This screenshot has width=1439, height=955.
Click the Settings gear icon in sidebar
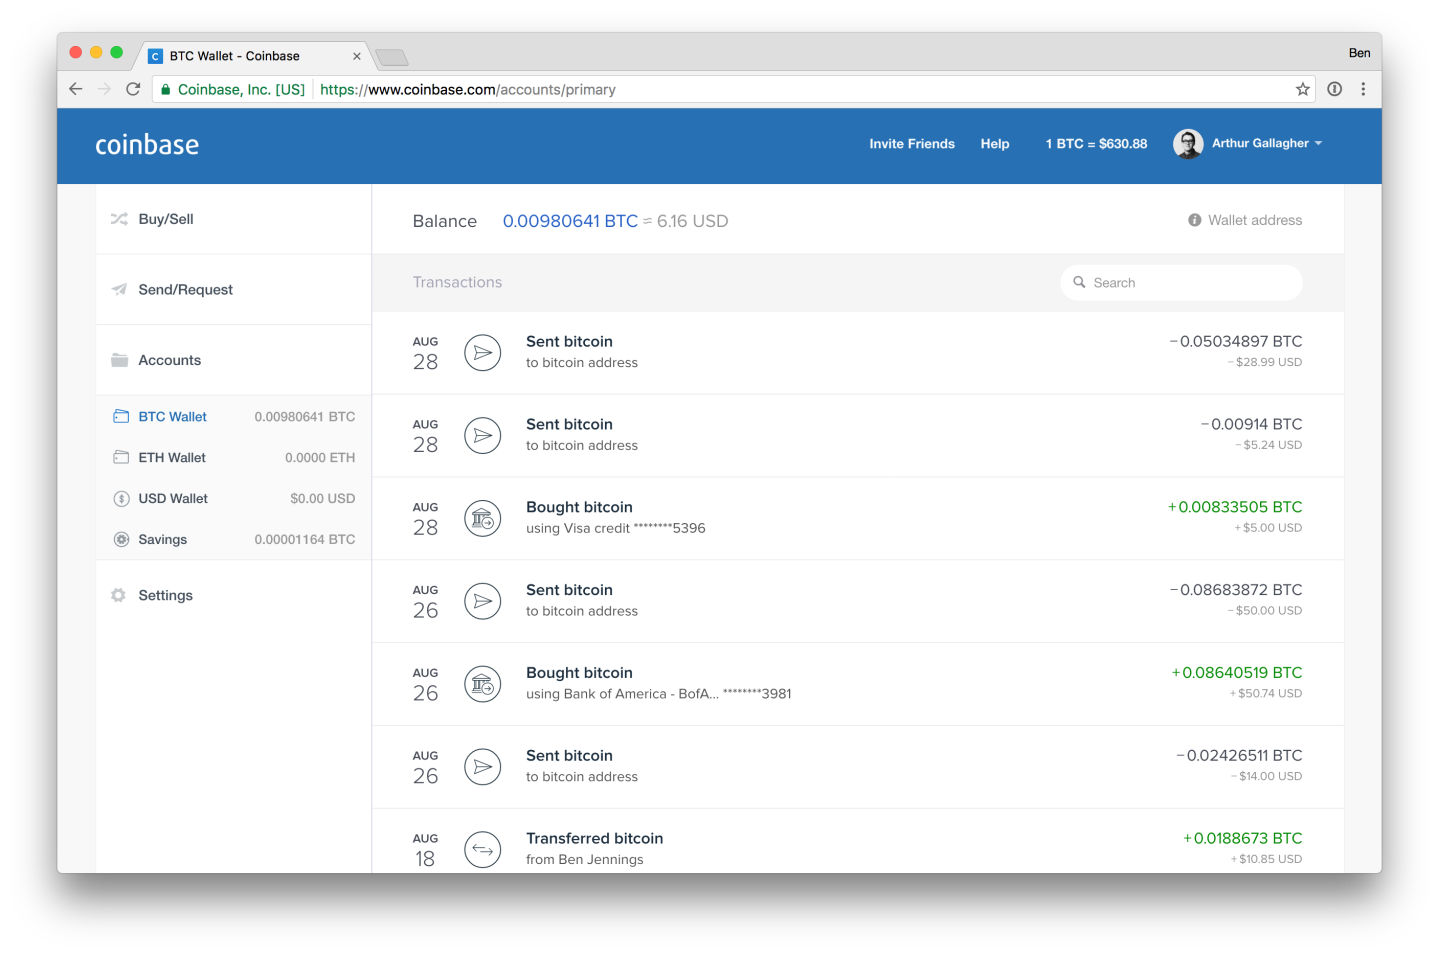click(119, 595)
